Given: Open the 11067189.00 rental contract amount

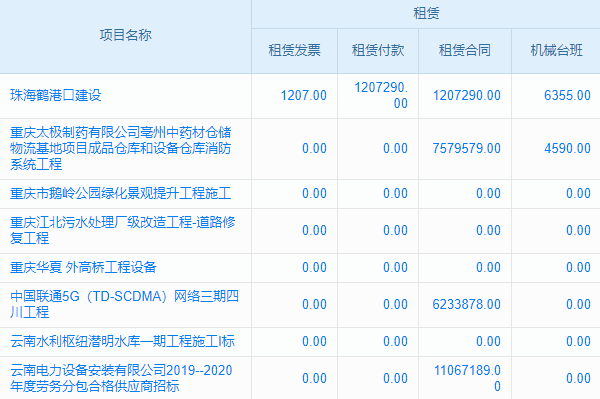Looking at the screenshot, I should (467, 378).
